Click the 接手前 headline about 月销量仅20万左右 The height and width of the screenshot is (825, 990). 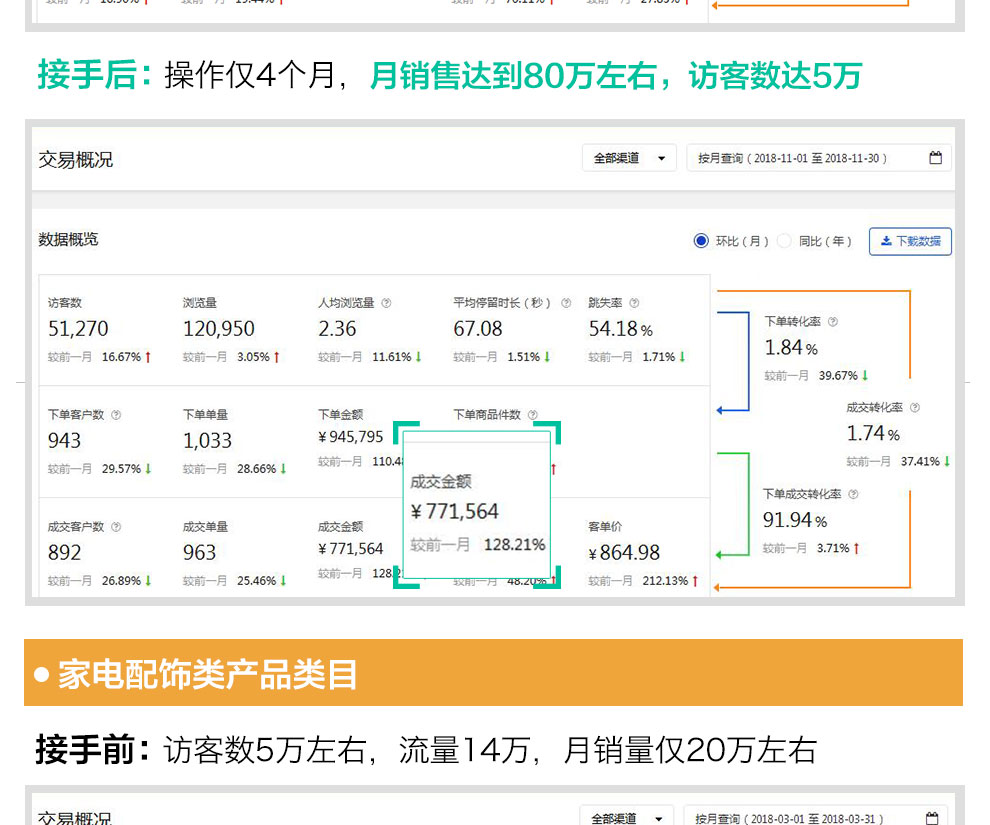(x=426, y=751)
